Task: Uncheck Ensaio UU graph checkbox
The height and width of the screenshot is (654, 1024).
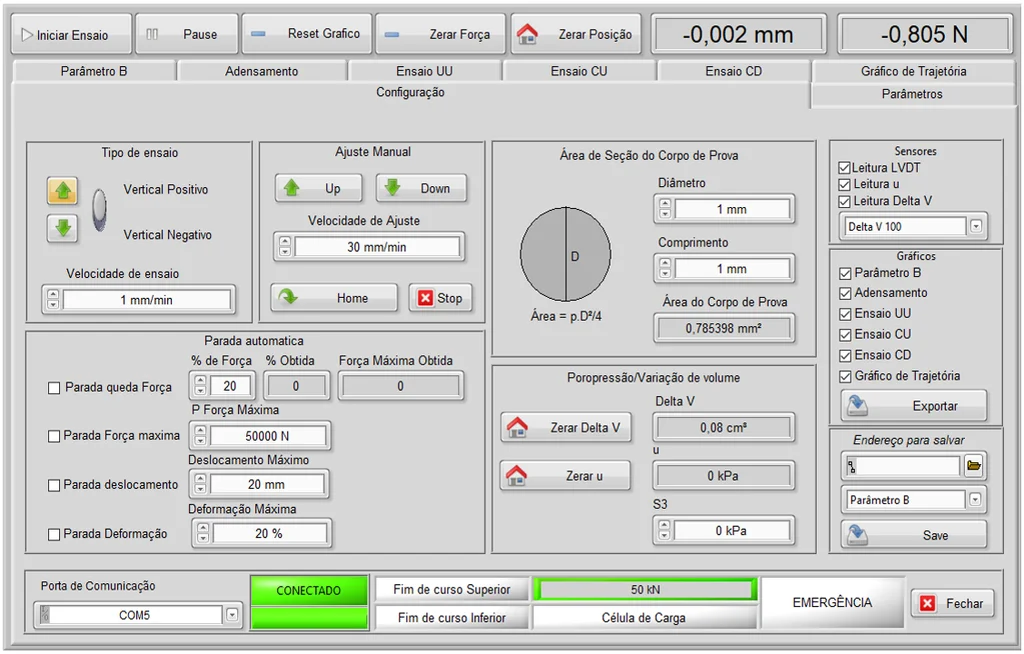Action: coord(845,314)
